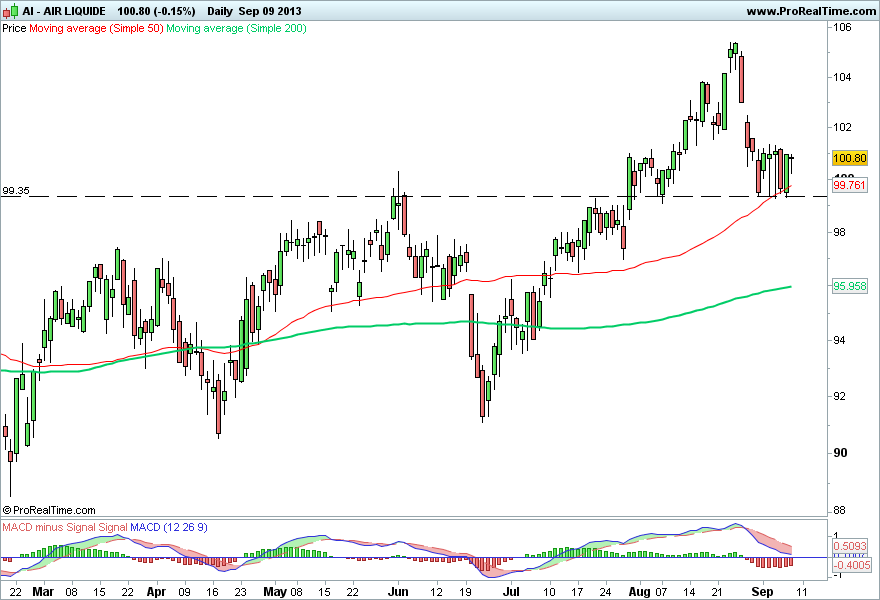Click the Sep 09 2013 date label

pos(270,11)
